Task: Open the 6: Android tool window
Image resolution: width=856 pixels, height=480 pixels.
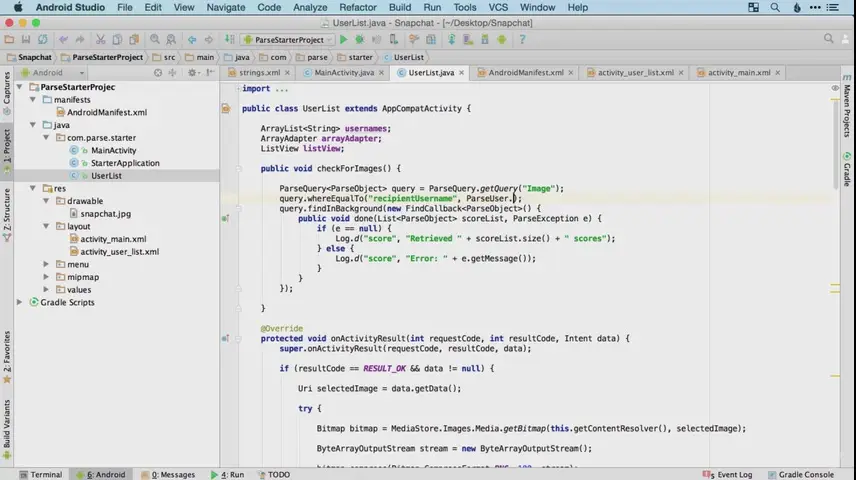Action: pyautogui.click(x=102, y=475)
